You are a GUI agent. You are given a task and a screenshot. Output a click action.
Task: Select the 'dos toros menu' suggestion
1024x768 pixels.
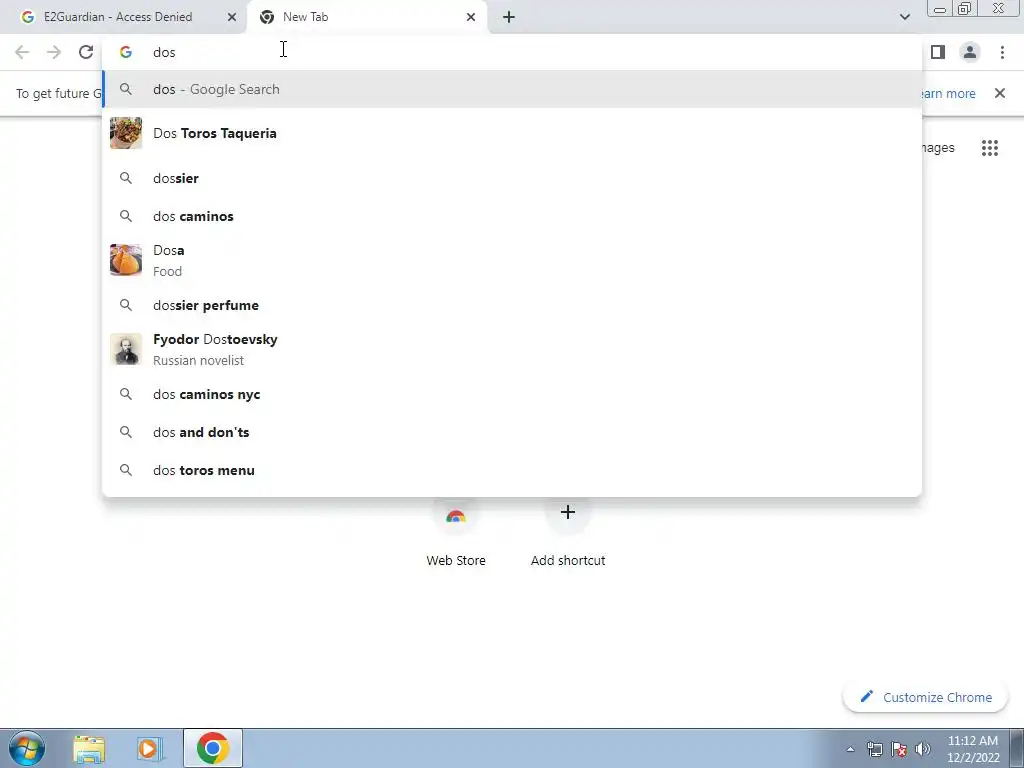click(512, 470)
